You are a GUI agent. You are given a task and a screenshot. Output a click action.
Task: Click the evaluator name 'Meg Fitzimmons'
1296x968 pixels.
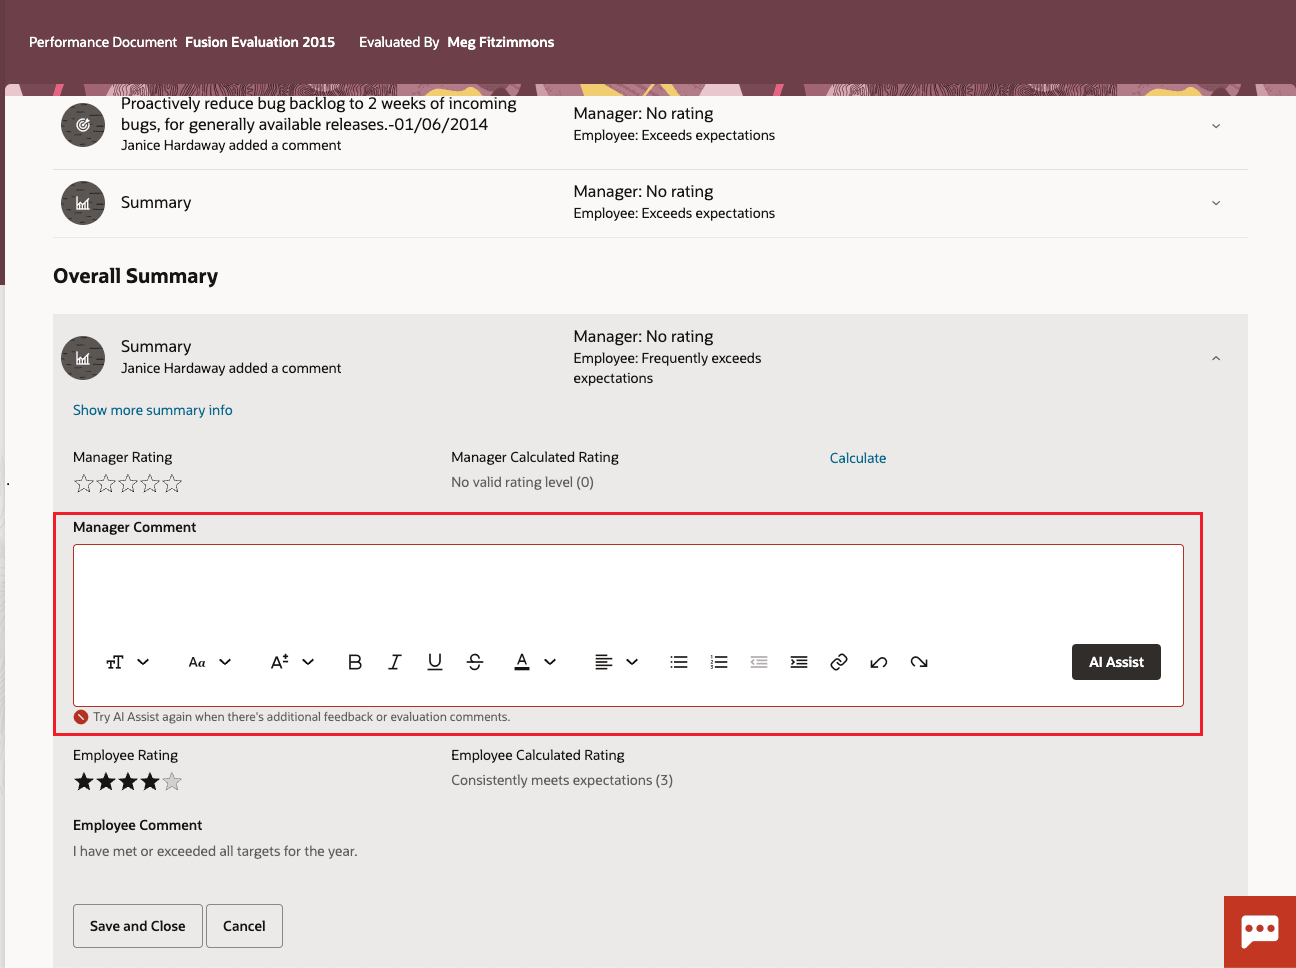(501, 42)
